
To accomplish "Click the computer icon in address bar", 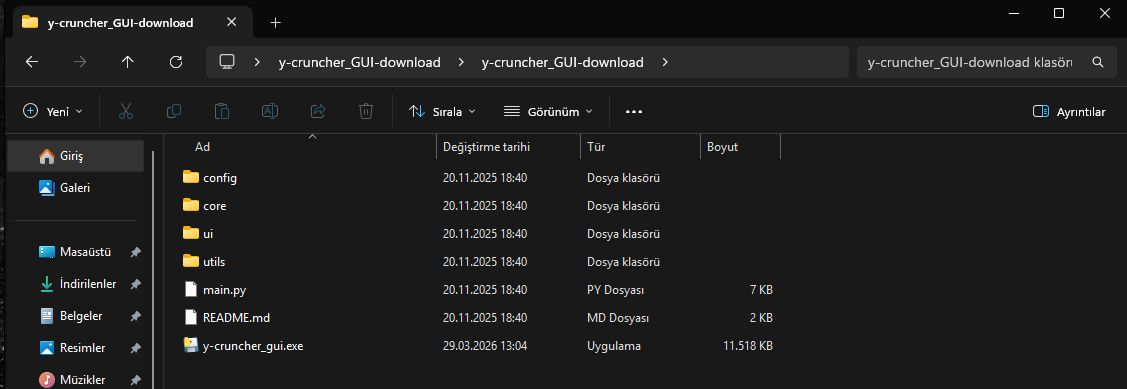I will pyautogui.click(x=227, y=62).
